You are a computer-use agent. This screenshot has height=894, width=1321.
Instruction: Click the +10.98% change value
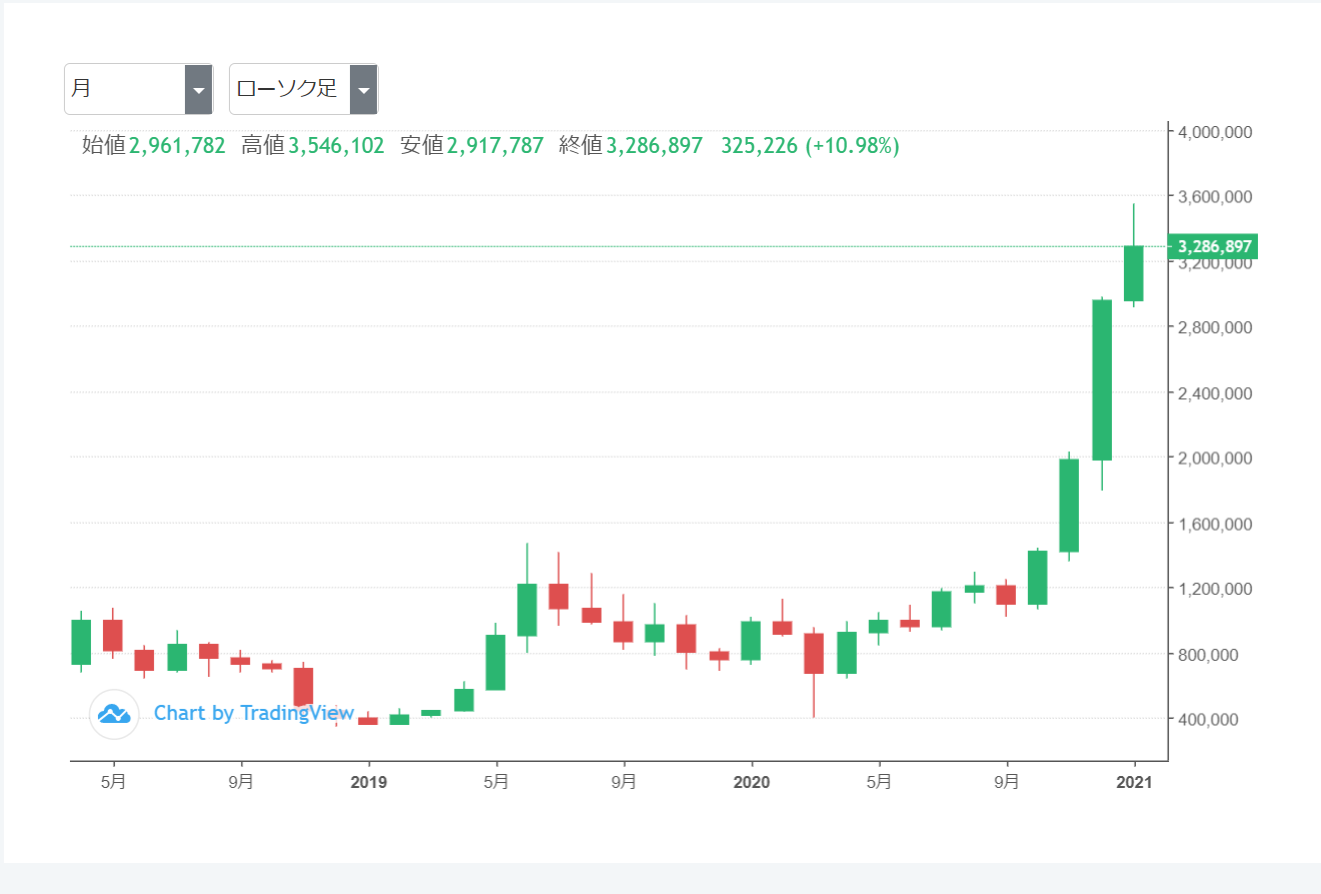(x=852, y=146)
